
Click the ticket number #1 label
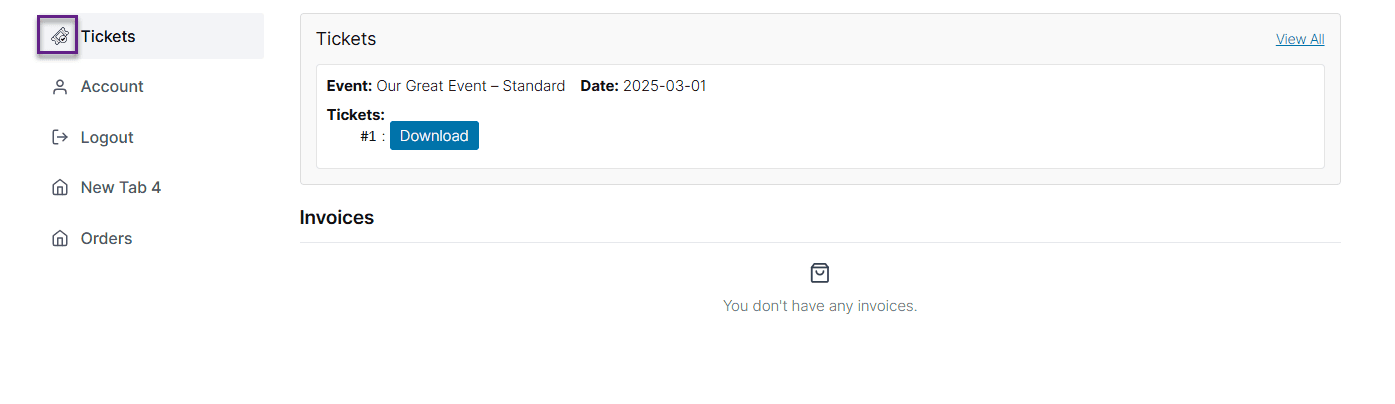[369, 136]
